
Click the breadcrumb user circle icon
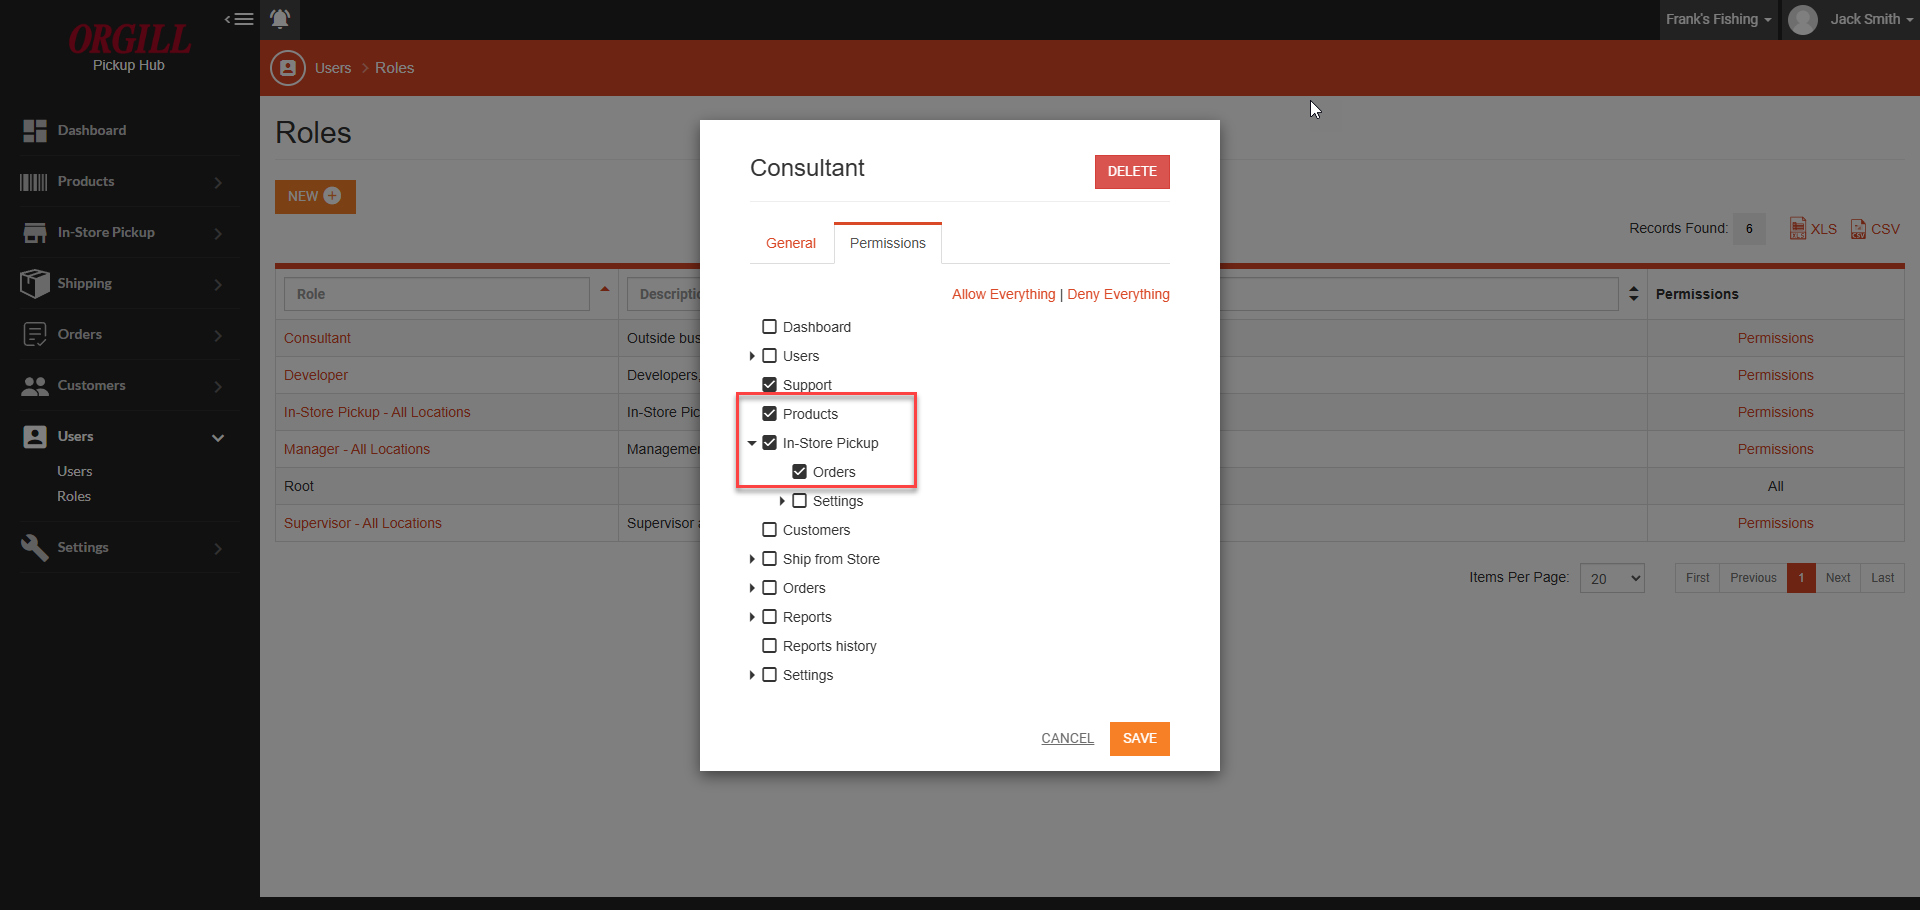pos(288,68)
